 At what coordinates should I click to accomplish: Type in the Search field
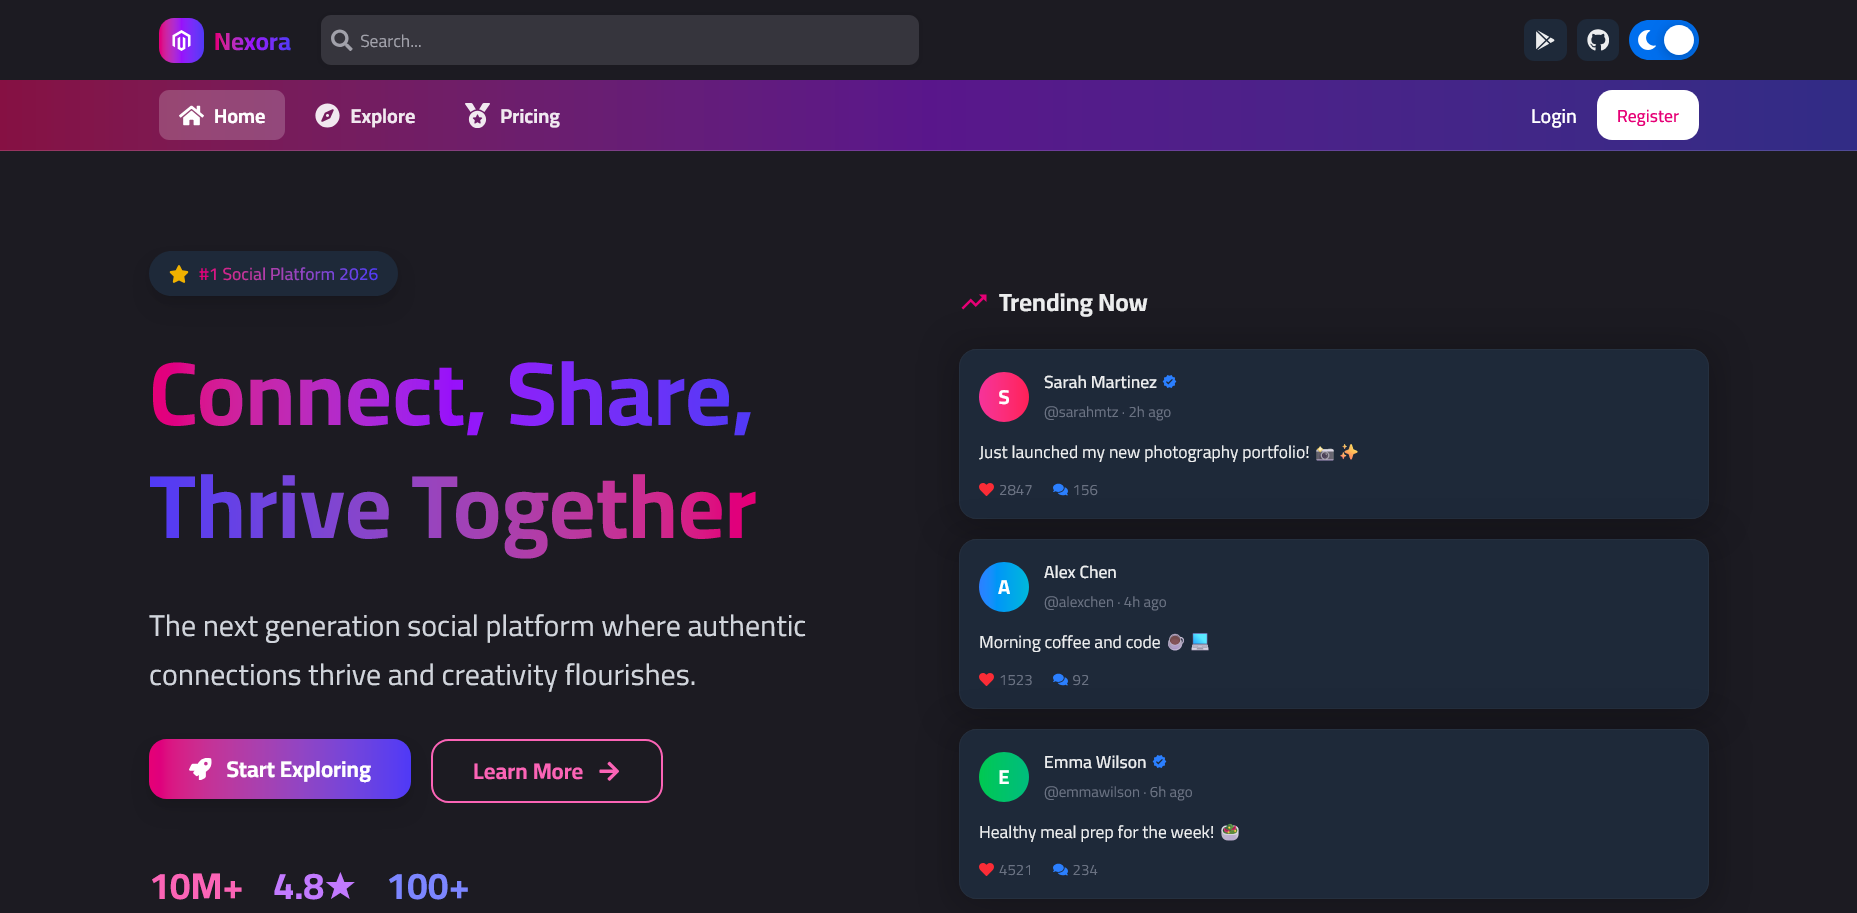tap(630, 41)
